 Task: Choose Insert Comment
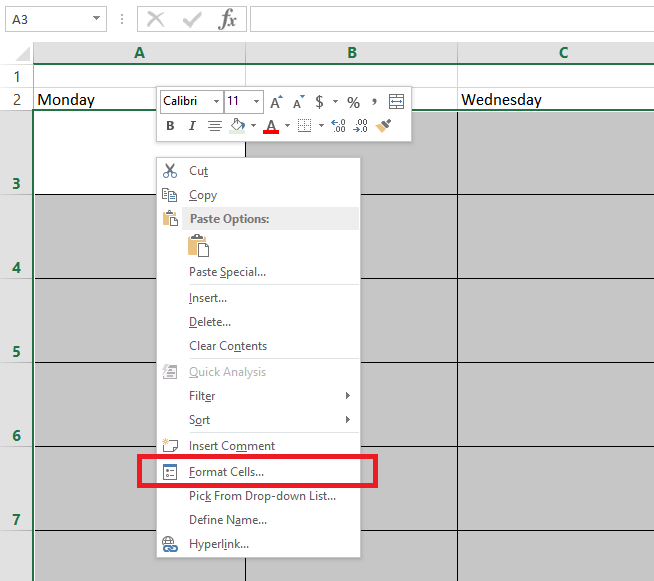coord(258,446)
